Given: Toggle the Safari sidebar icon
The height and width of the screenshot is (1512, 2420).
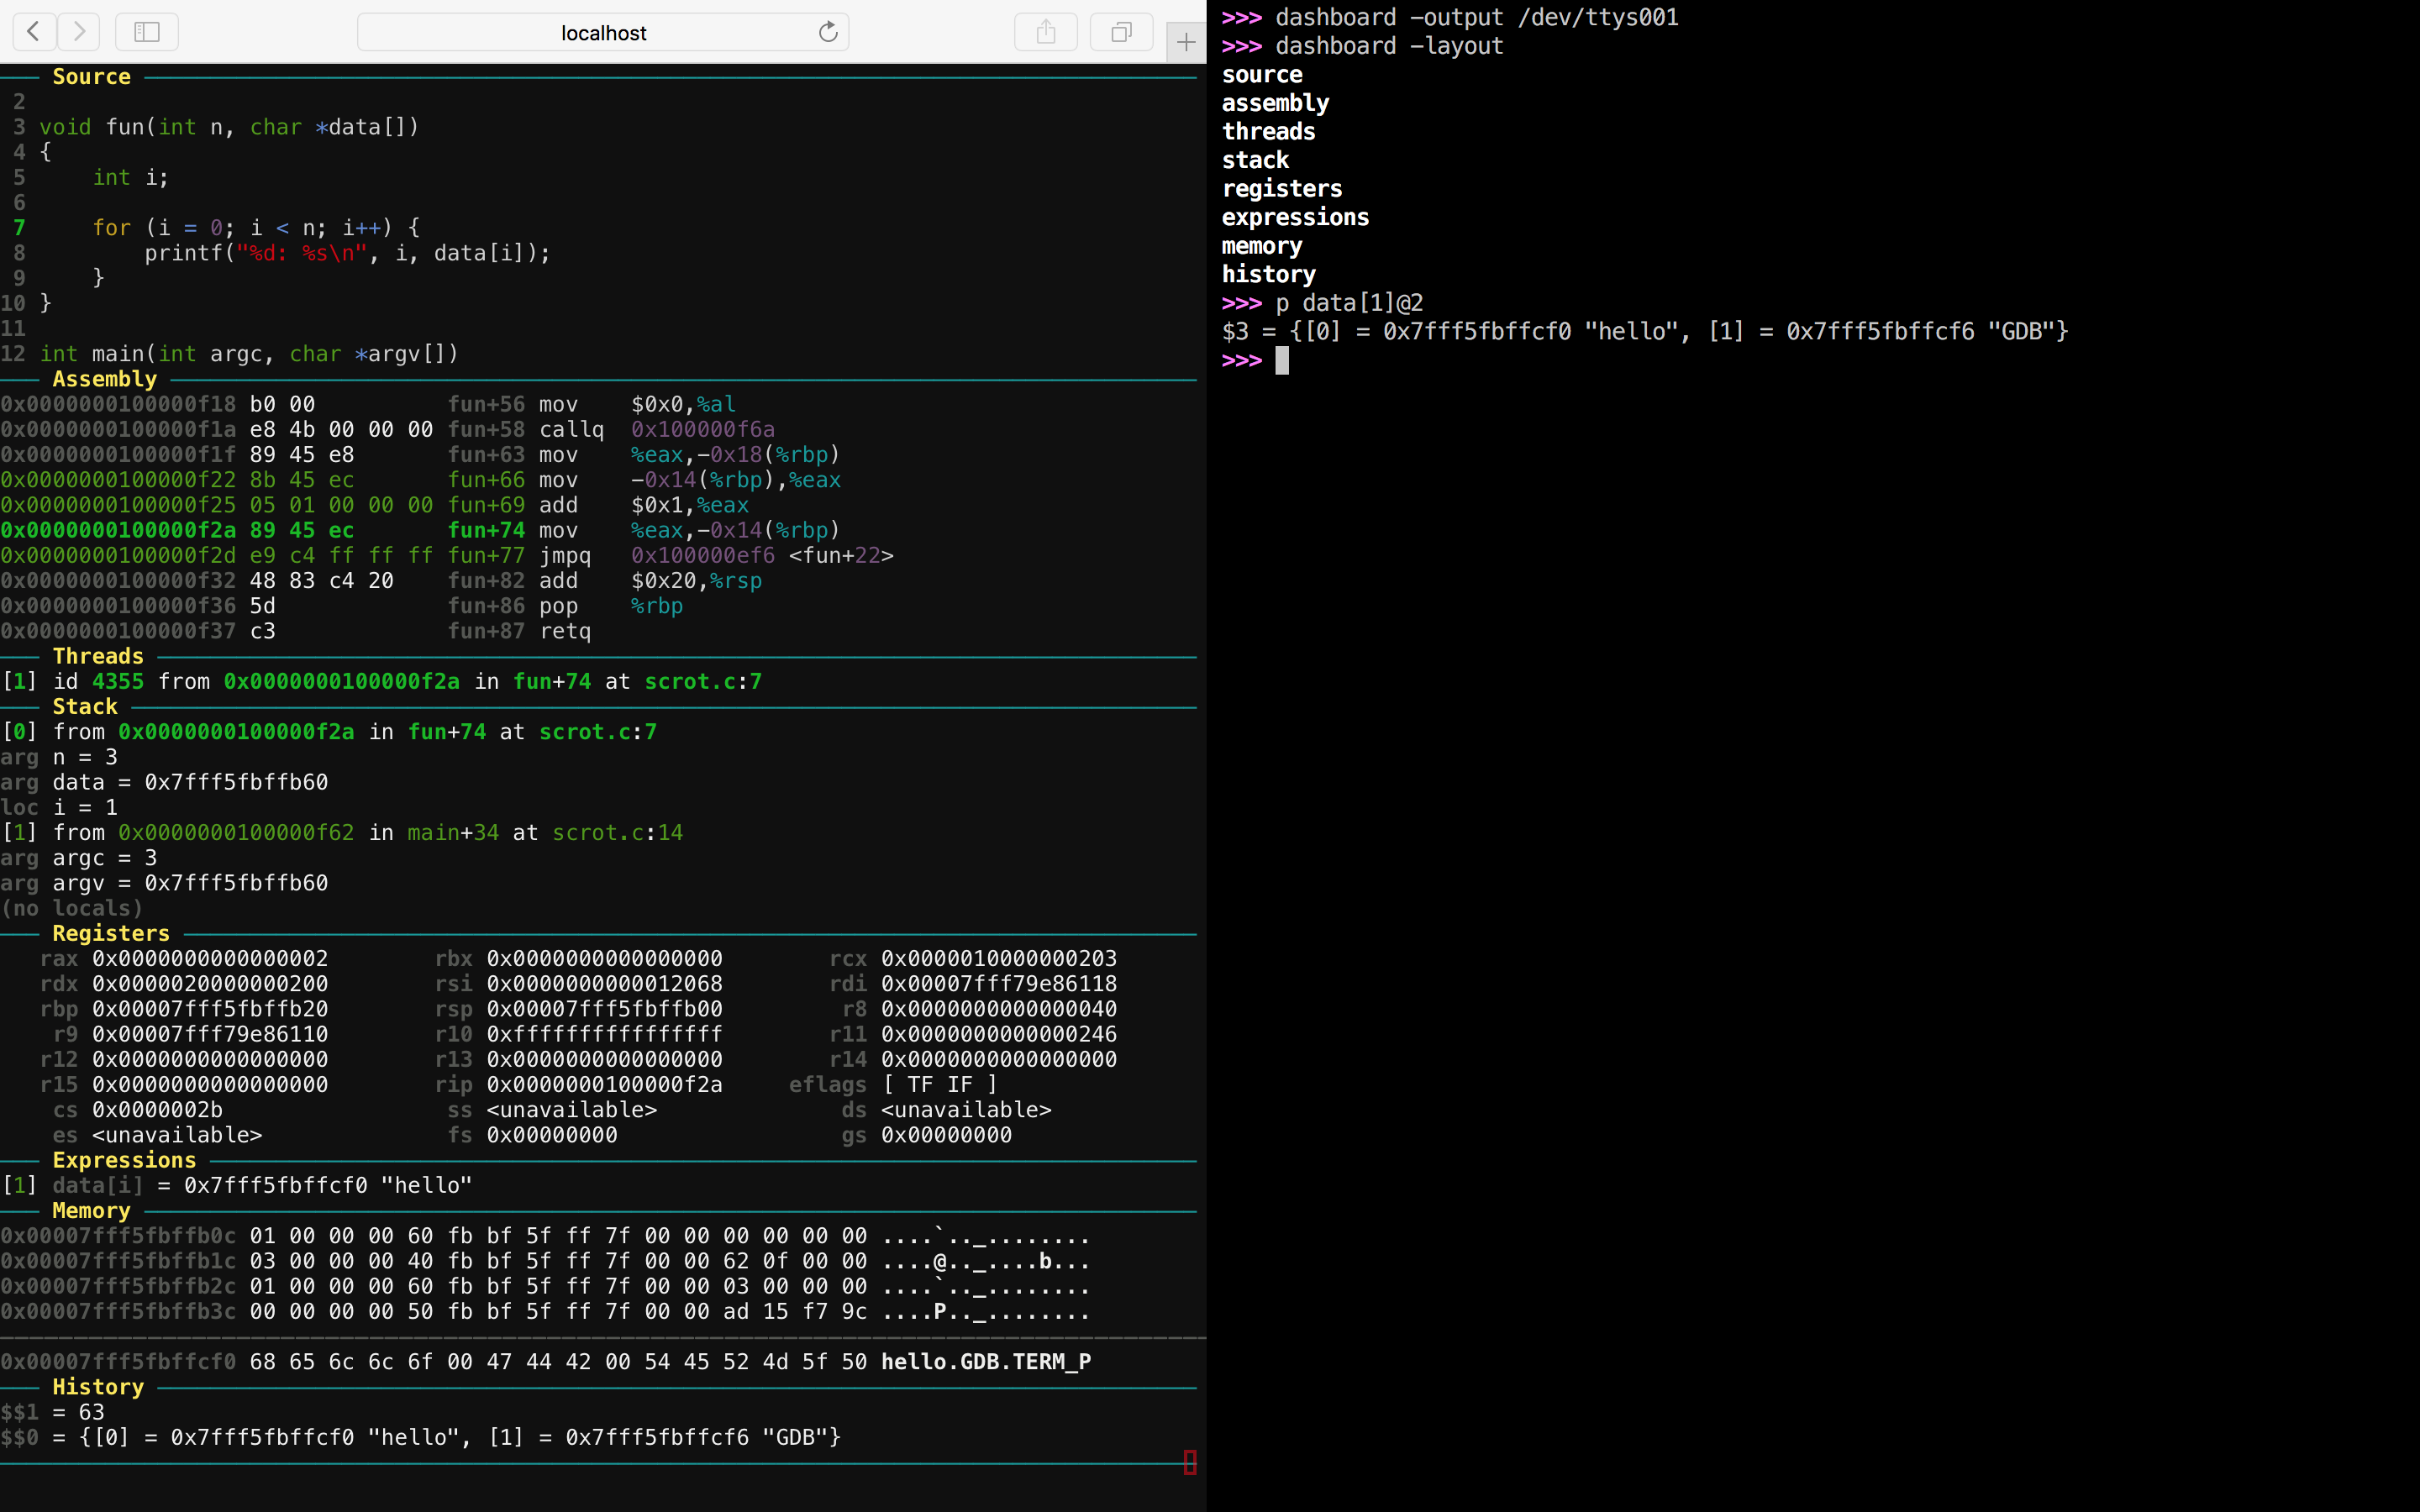Looking at the screenshot, I should click(147, 32).
